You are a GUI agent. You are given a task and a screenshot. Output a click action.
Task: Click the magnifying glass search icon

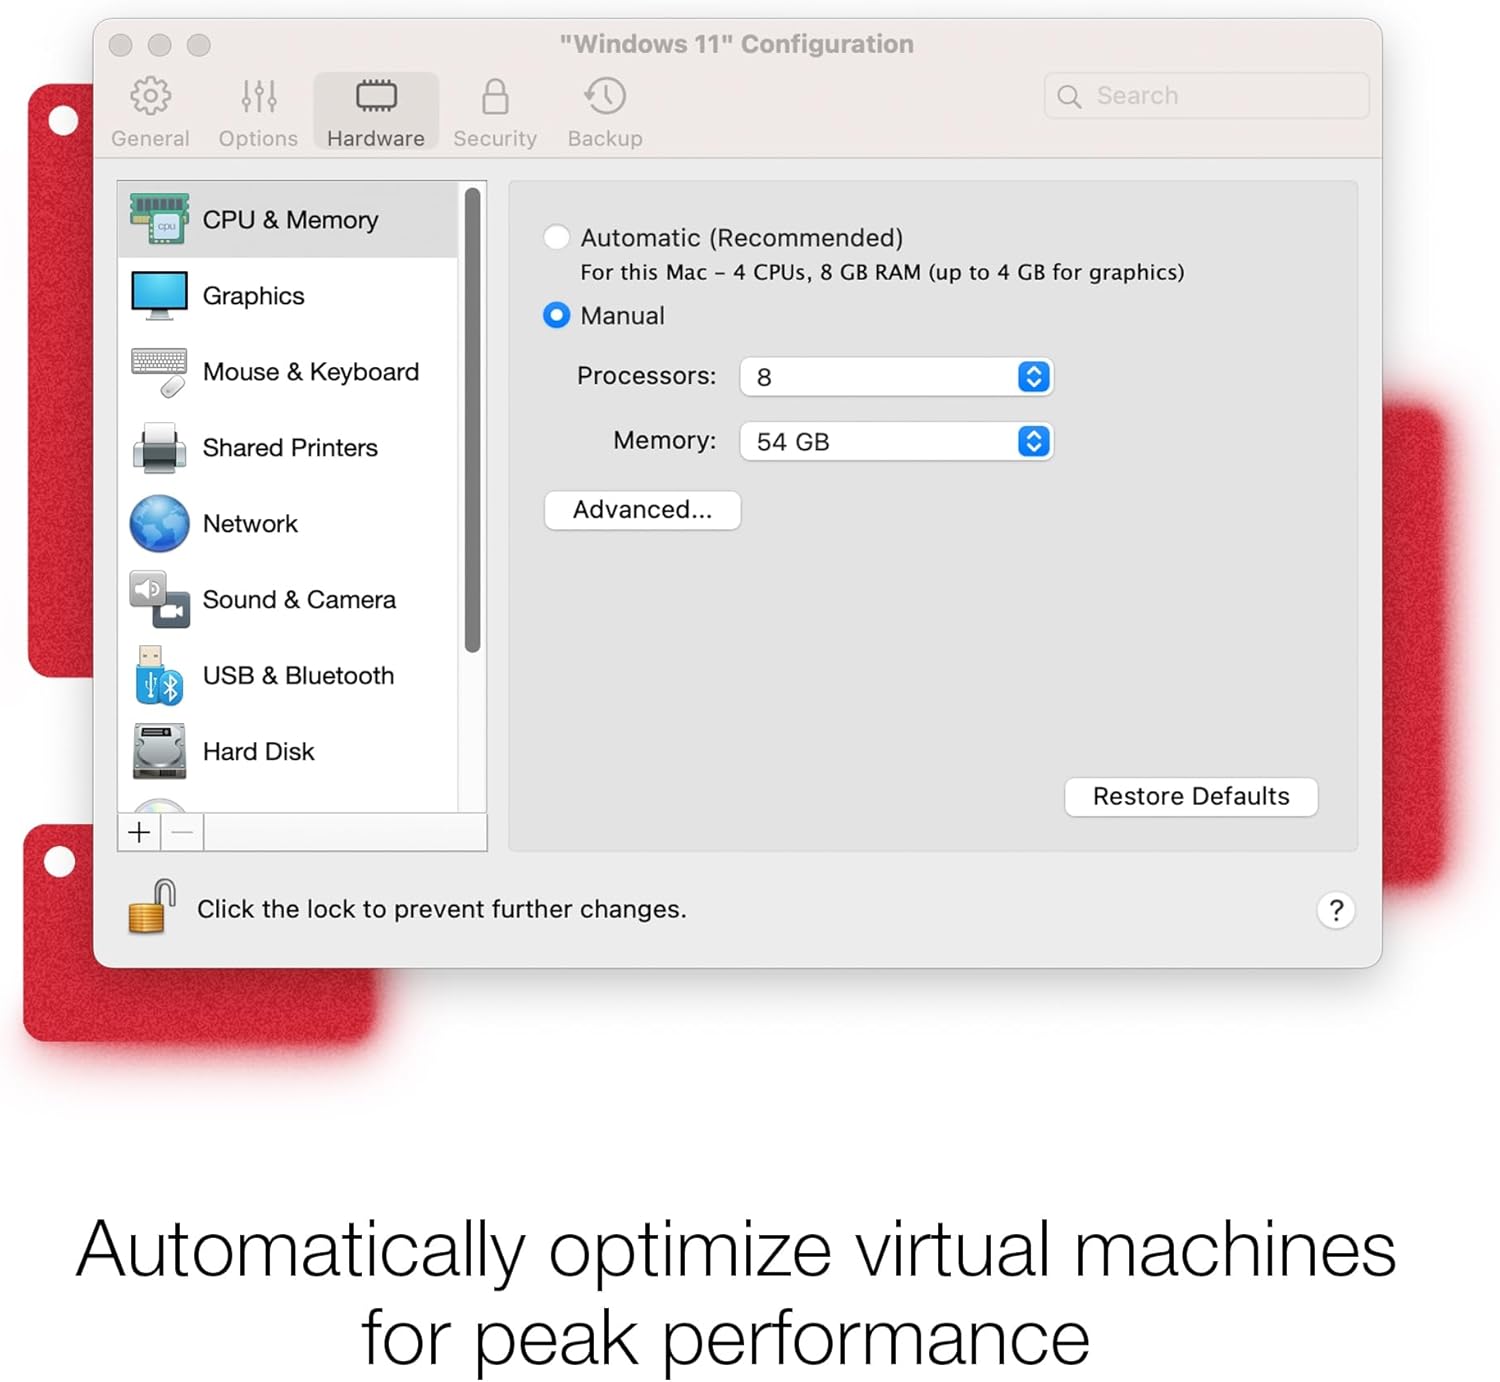1069,96
